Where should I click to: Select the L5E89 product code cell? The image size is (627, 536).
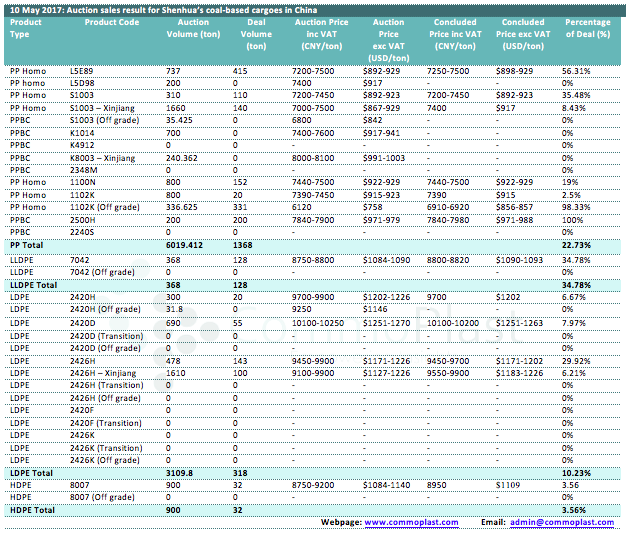click(82, 71)
